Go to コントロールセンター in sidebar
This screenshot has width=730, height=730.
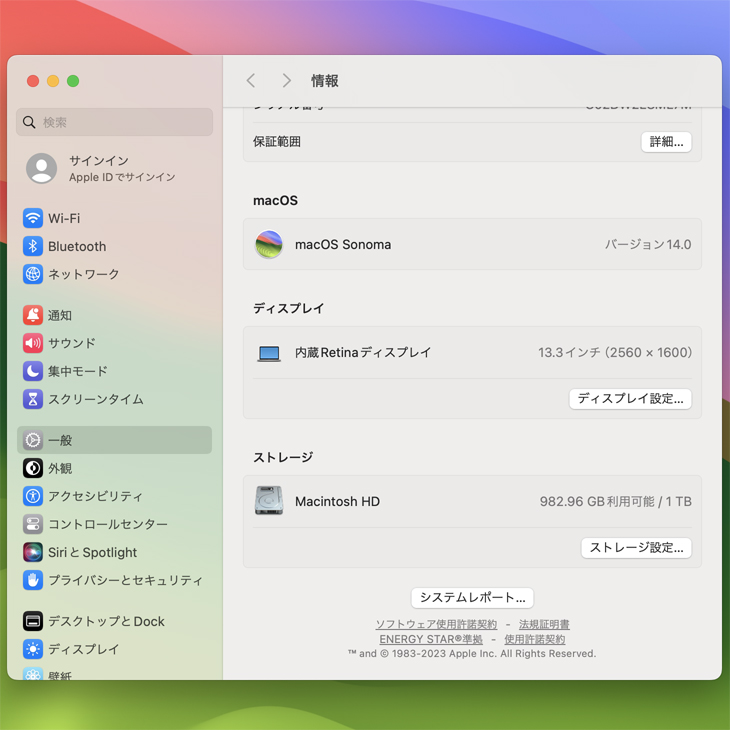(x=107, y=524)
